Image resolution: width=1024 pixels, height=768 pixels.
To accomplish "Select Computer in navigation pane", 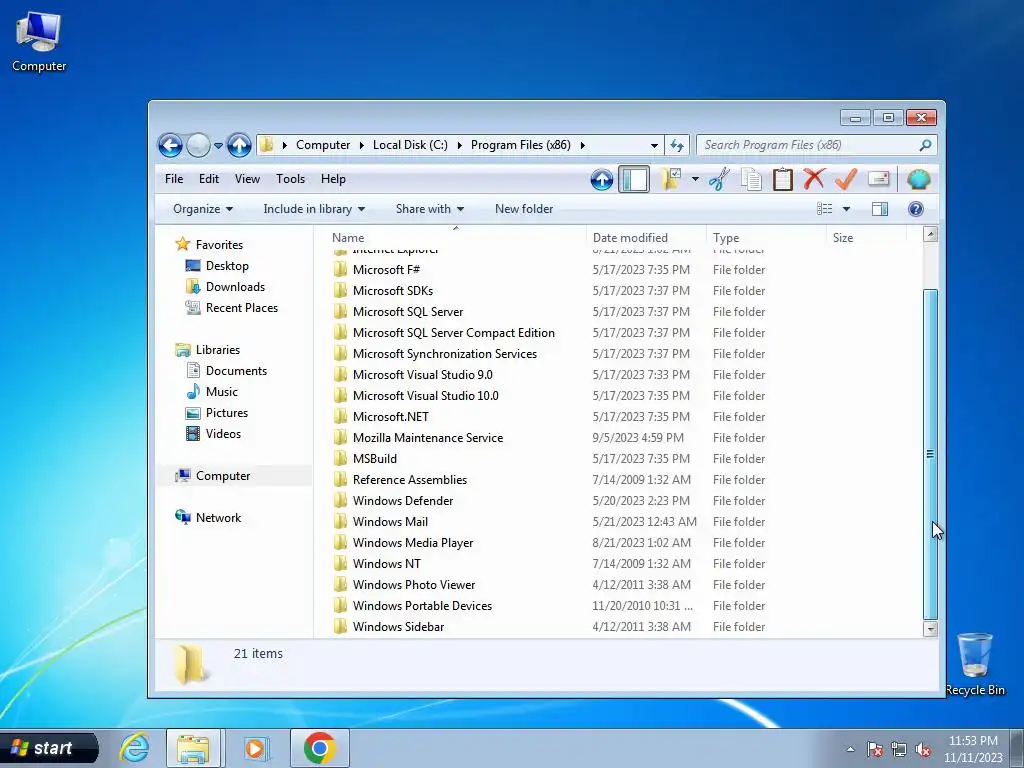I will [x=223, y=476].
